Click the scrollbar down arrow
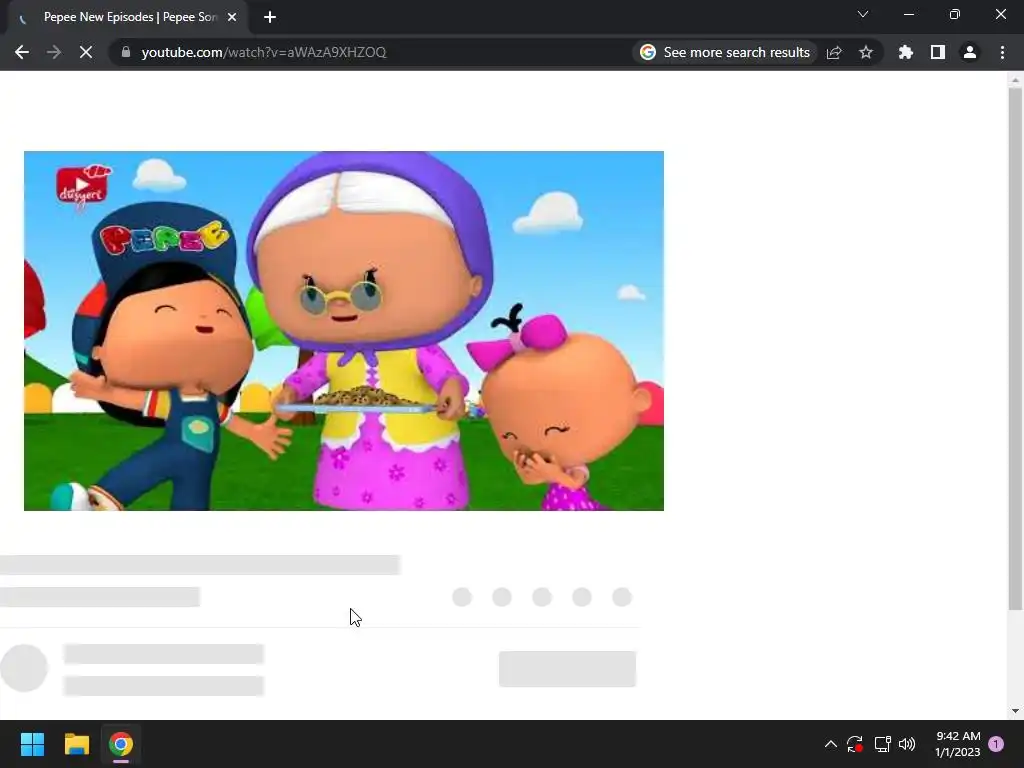 pos(1015,711)
